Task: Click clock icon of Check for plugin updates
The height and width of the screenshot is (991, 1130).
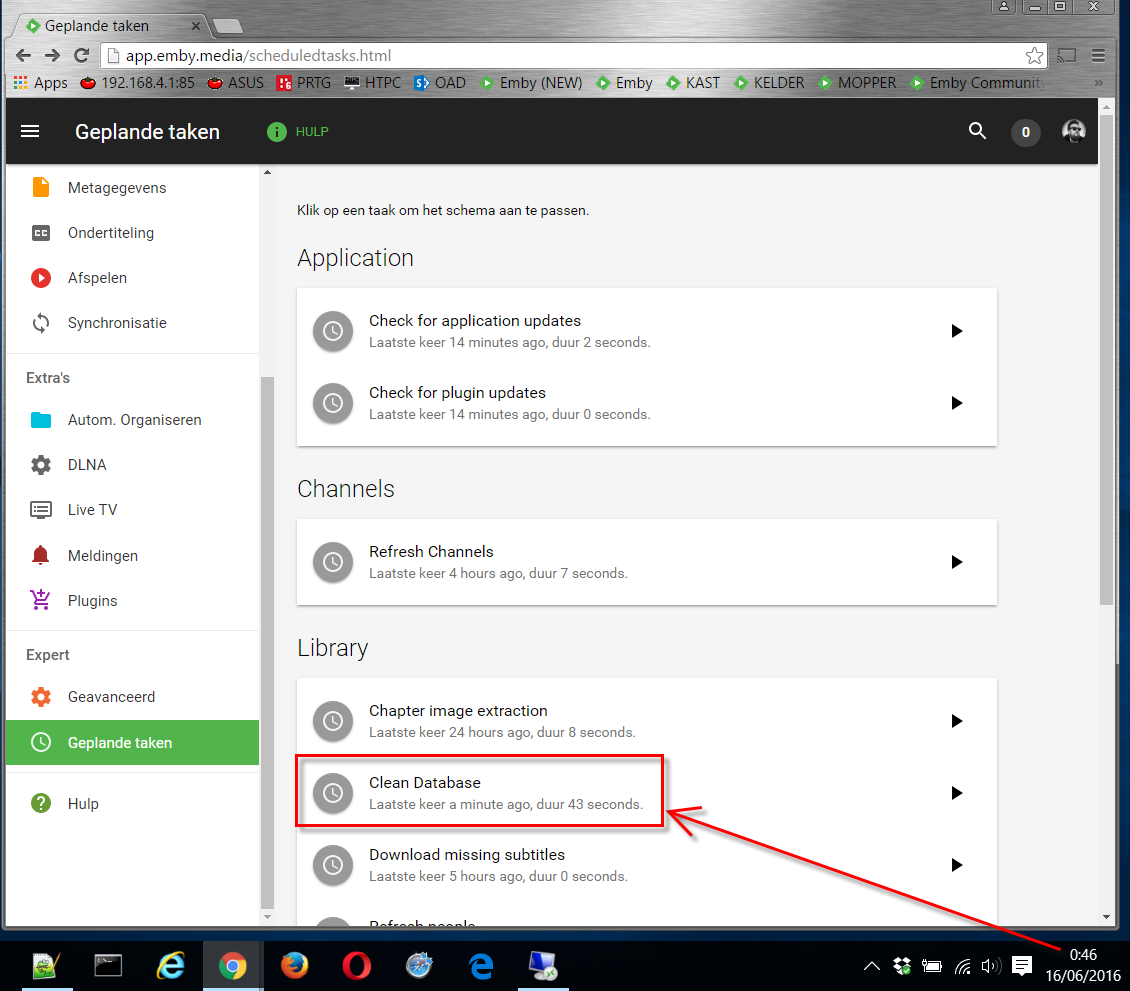Action: click(333, 403)
